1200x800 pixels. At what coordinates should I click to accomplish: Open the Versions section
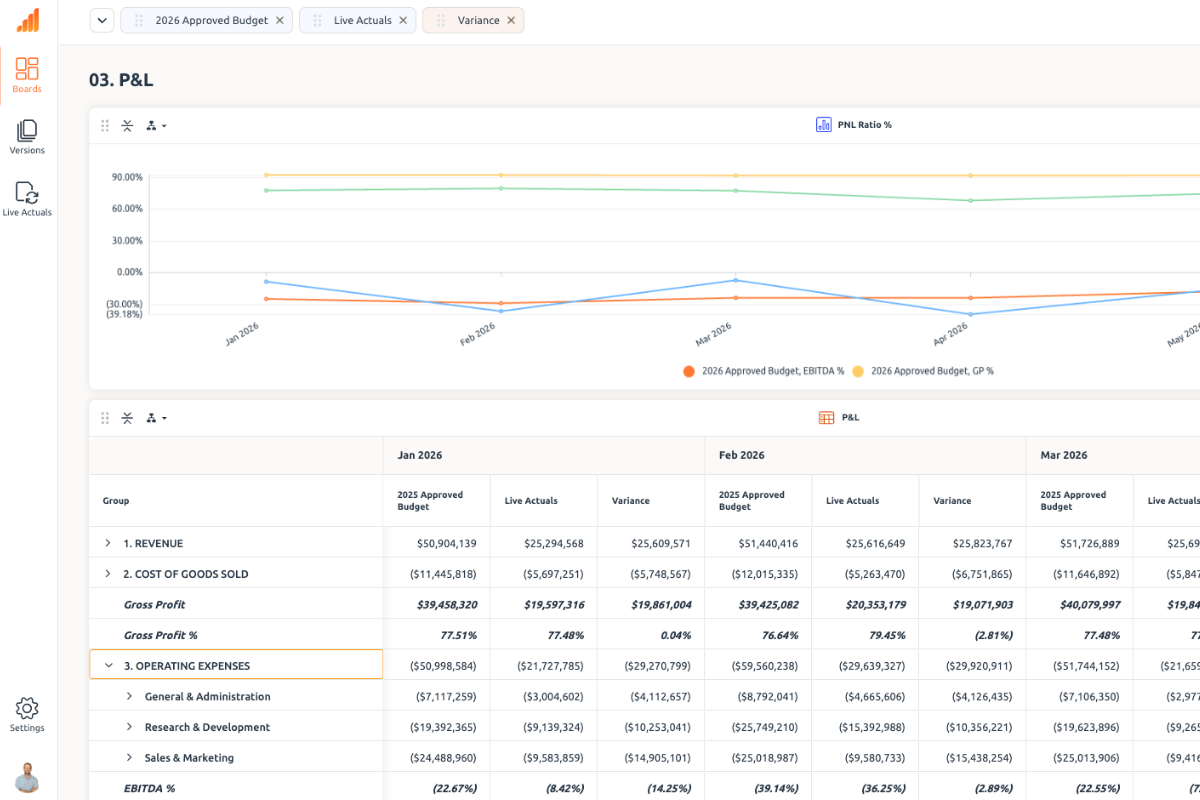pos(27,137)
